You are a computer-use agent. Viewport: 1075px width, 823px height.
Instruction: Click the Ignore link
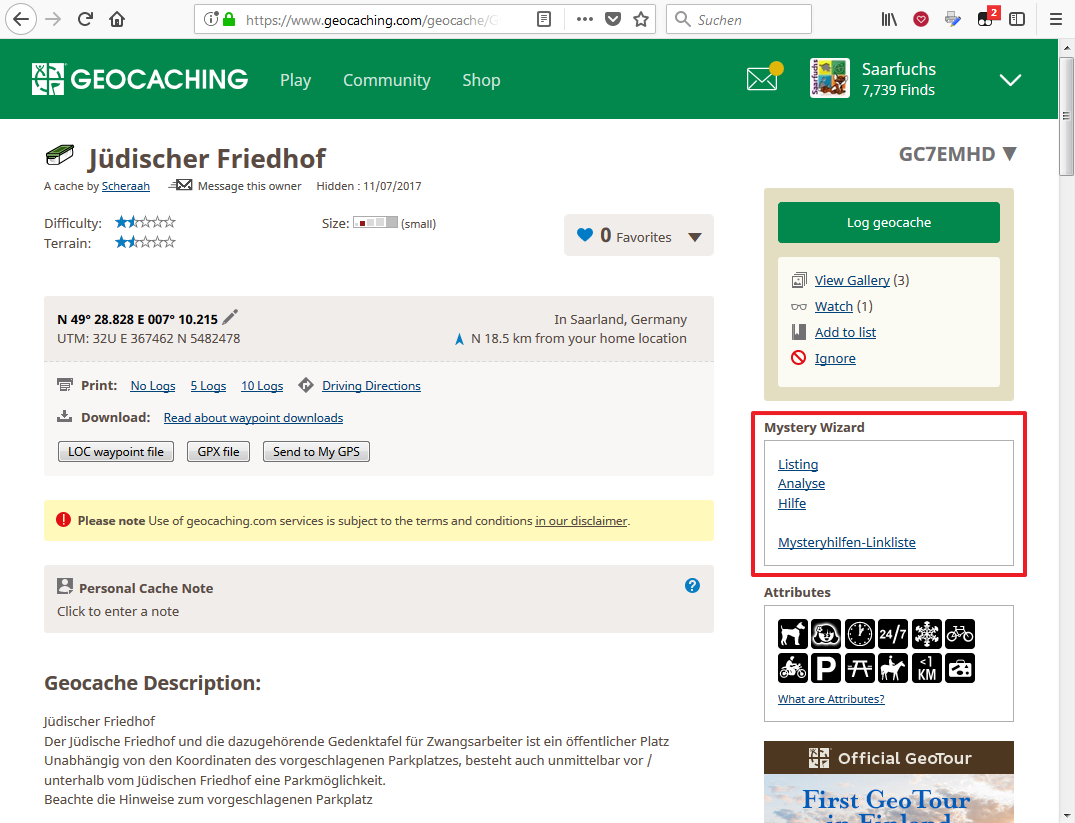click(x=835, y=359)
